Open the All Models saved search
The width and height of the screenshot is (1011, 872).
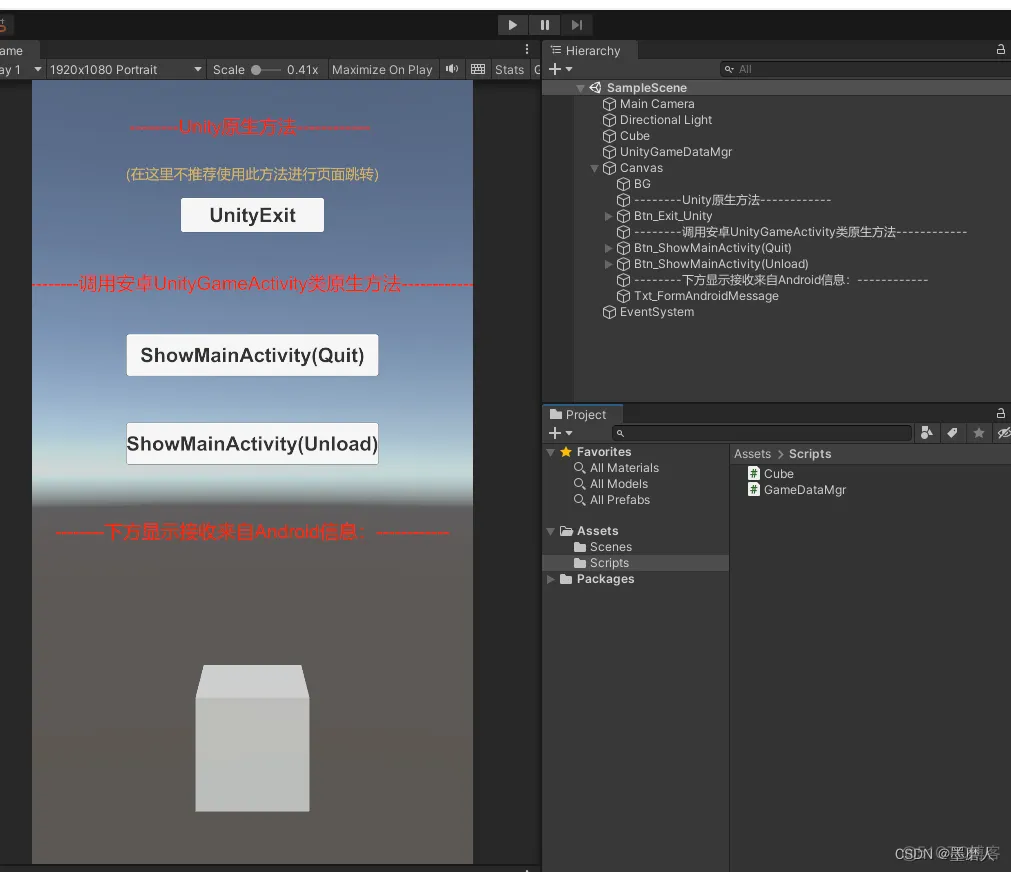[x=619, y=484]
